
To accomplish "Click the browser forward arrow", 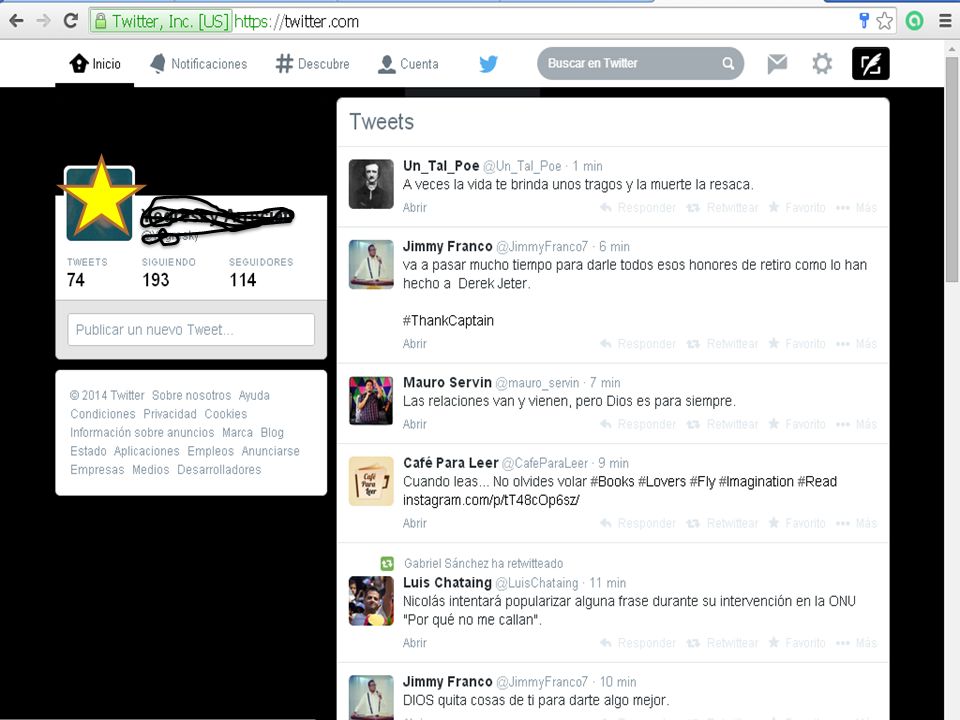I will click(x=43, y=21).
